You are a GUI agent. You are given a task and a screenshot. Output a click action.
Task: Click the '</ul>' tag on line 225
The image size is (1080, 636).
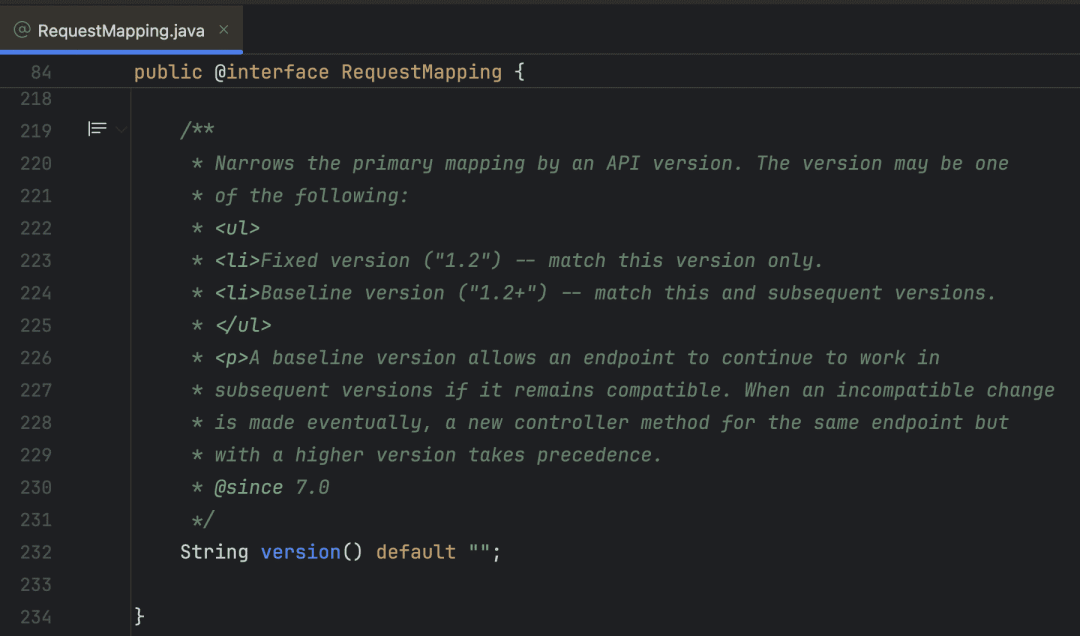(243, 325)
